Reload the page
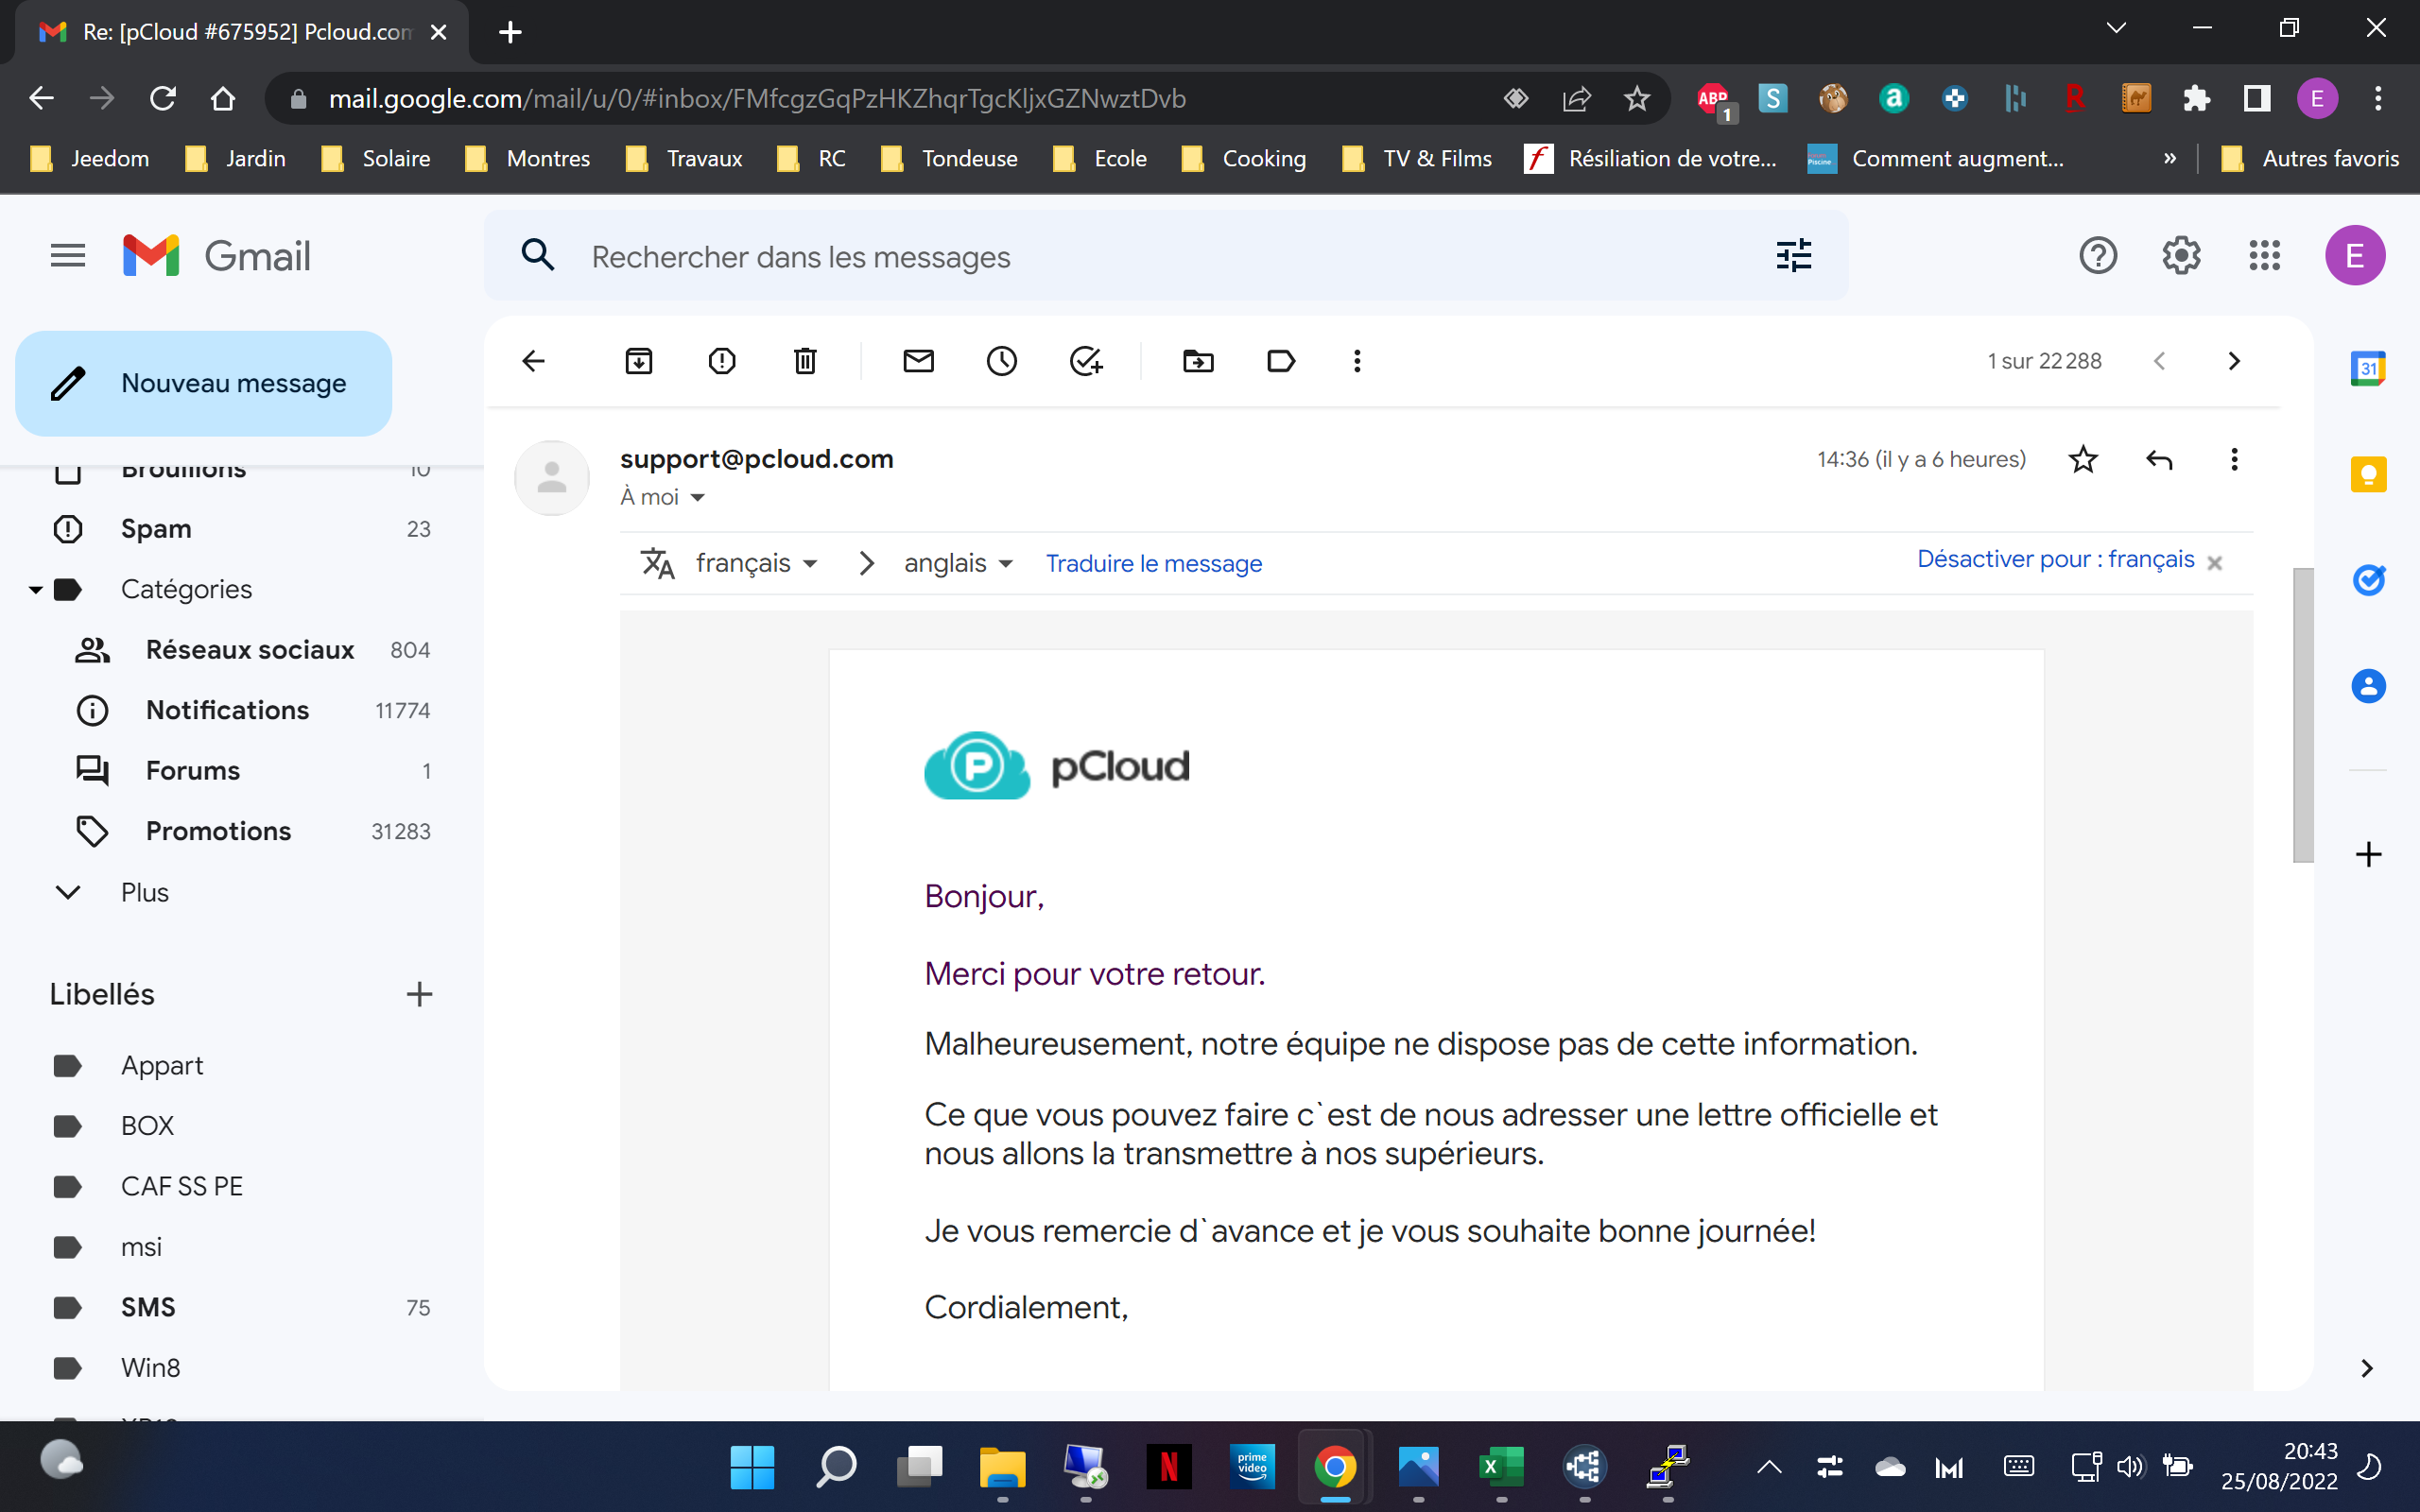 (163, 99)
